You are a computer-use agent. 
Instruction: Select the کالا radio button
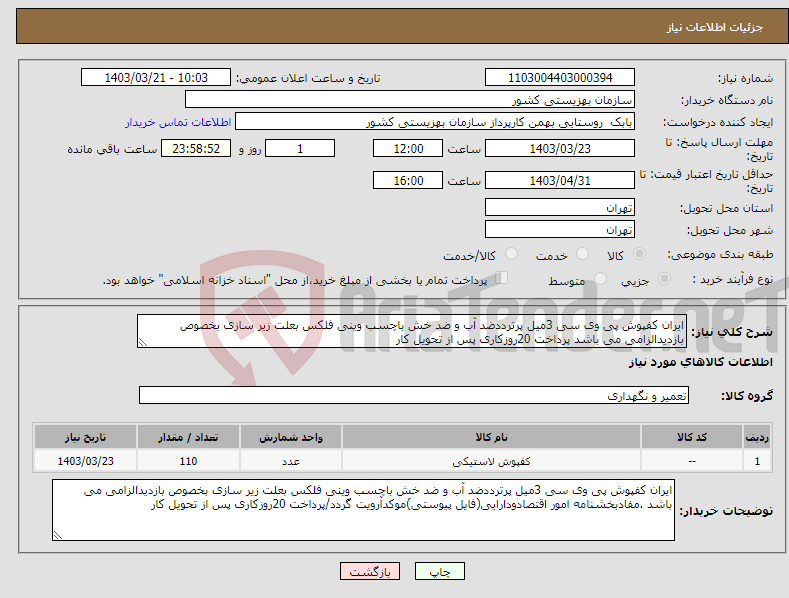coord(639,254)
